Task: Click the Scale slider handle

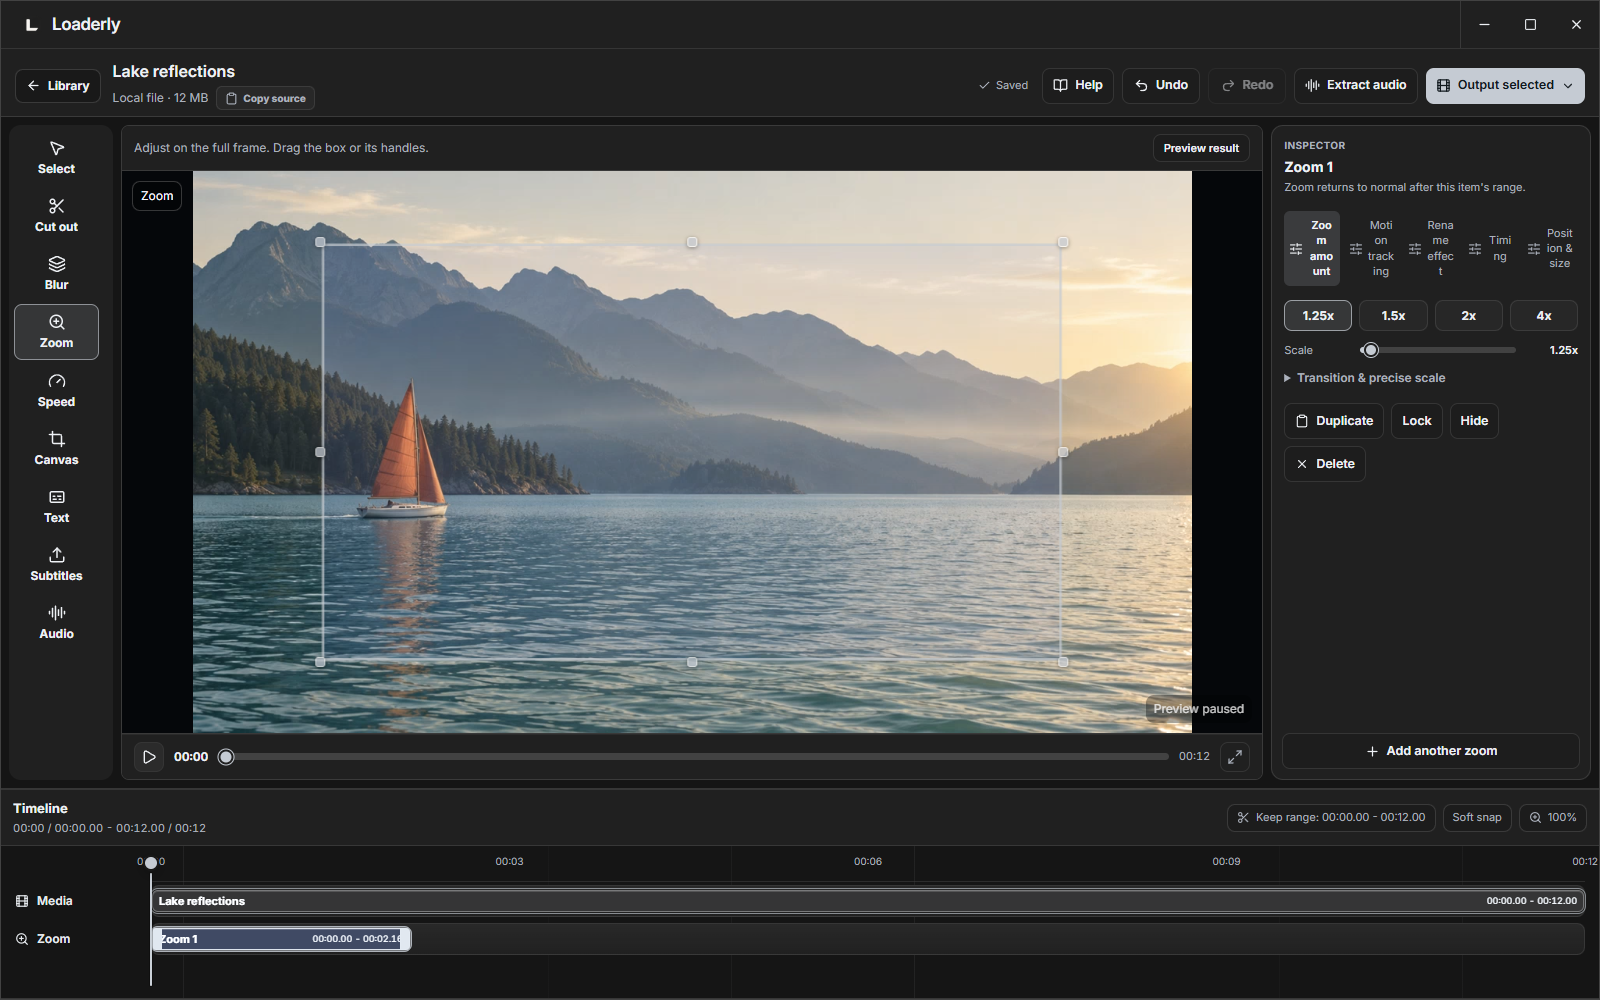Action: (1371, 350)
